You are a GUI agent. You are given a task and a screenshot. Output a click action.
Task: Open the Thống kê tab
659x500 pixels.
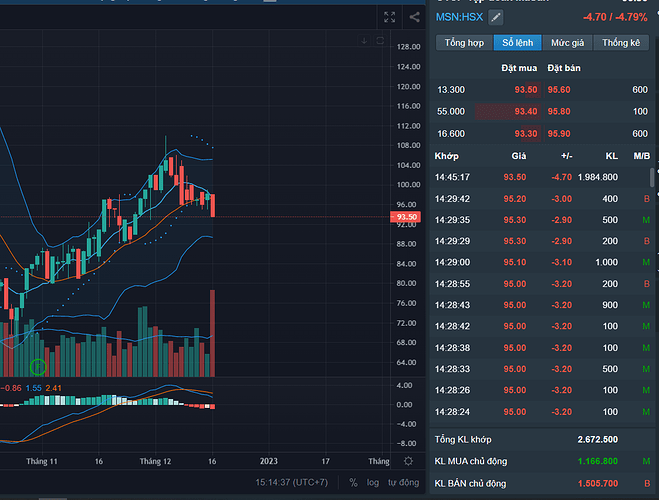[x=621, y=43]
